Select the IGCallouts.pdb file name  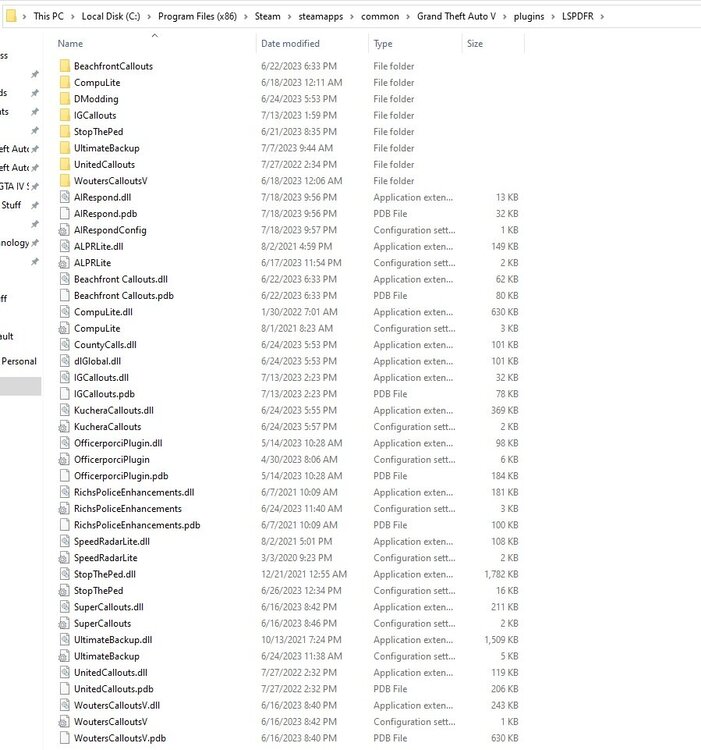pyautogui.click(x=104, y=394)
